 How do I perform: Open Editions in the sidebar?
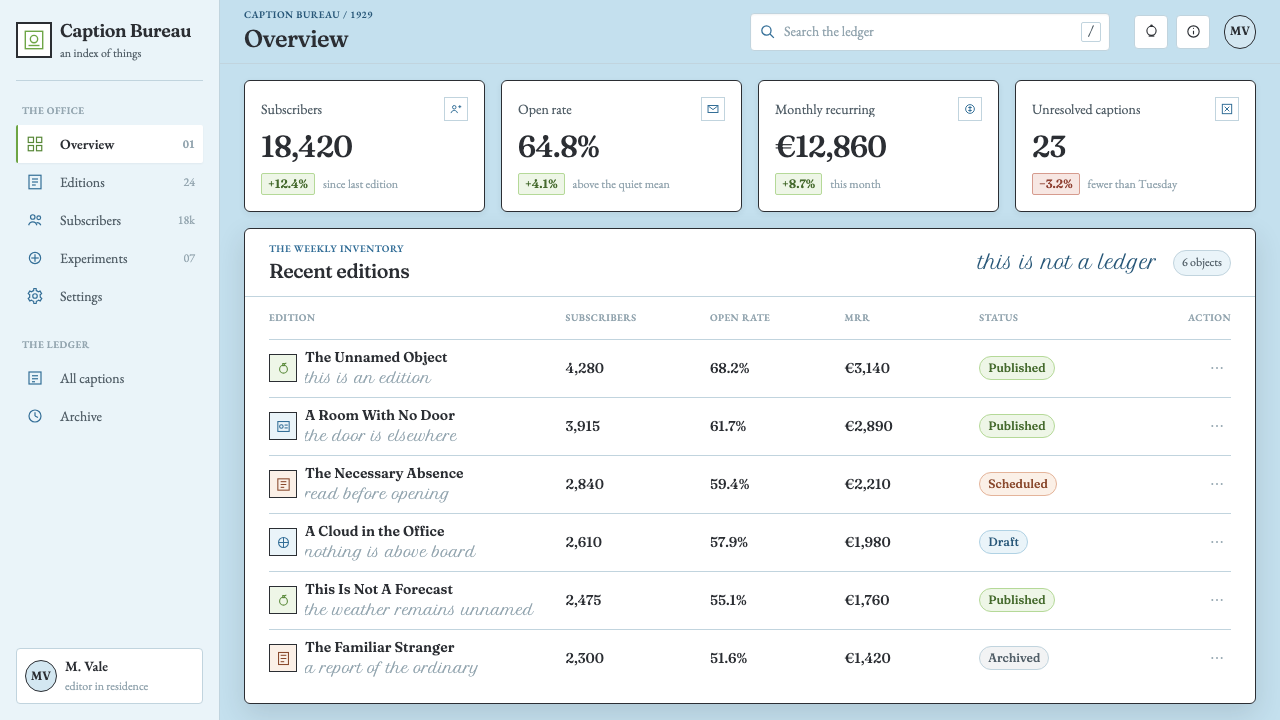(x=110, y=182)
